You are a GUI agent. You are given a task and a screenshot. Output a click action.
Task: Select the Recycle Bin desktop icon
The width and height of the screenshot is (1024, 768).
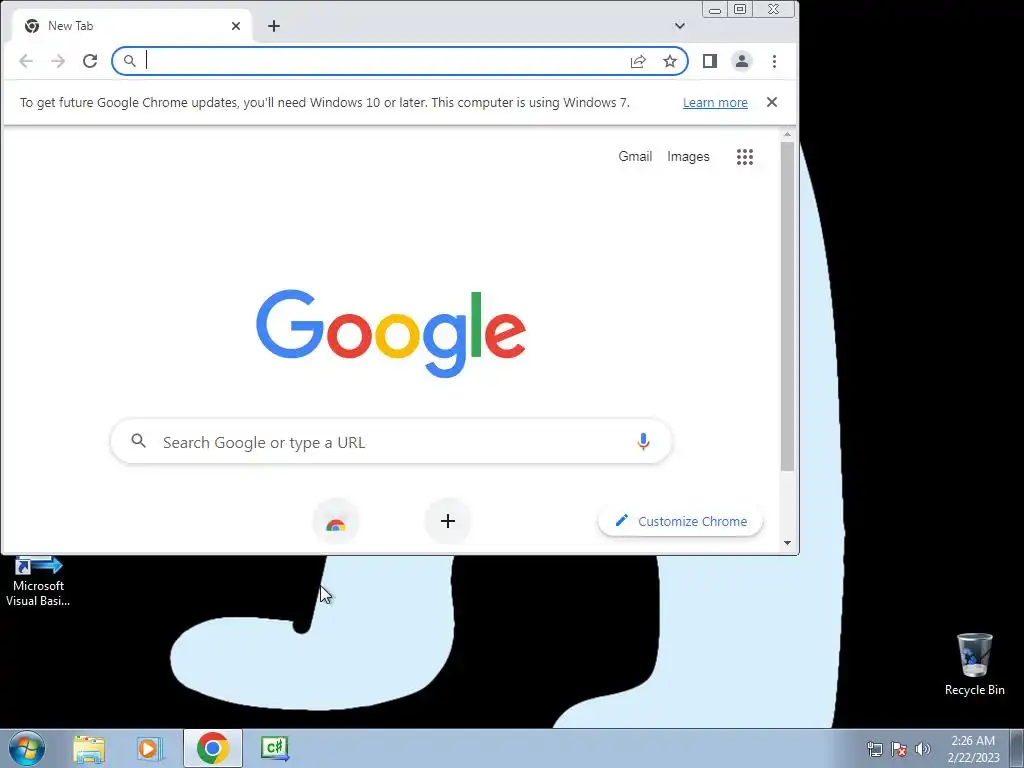(974, 665)
